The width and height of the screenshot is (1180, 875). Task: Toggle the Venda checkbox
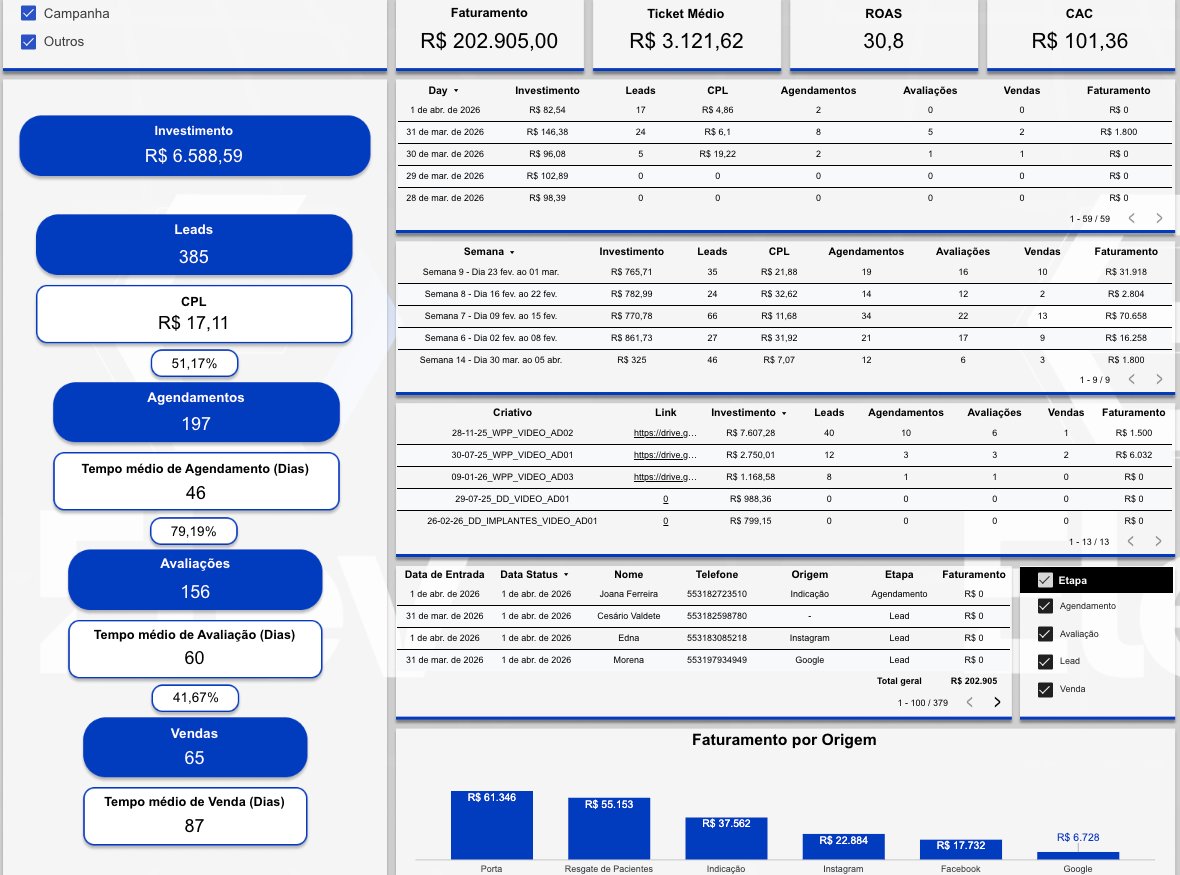pos(1045,689)
